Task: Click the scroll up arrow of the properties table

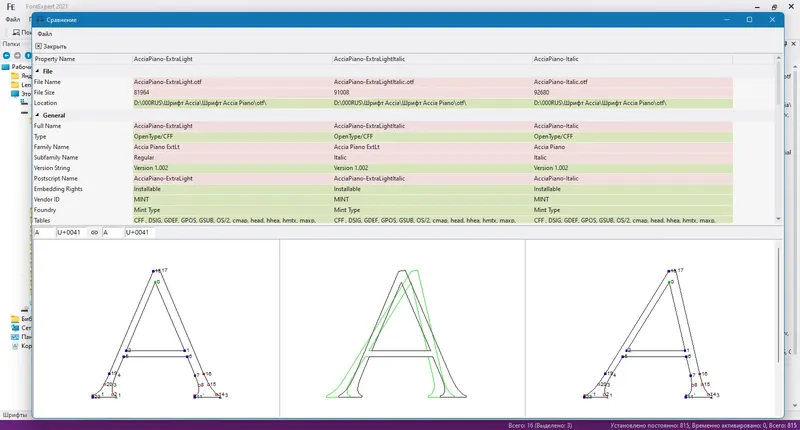Action: point(779,59)
